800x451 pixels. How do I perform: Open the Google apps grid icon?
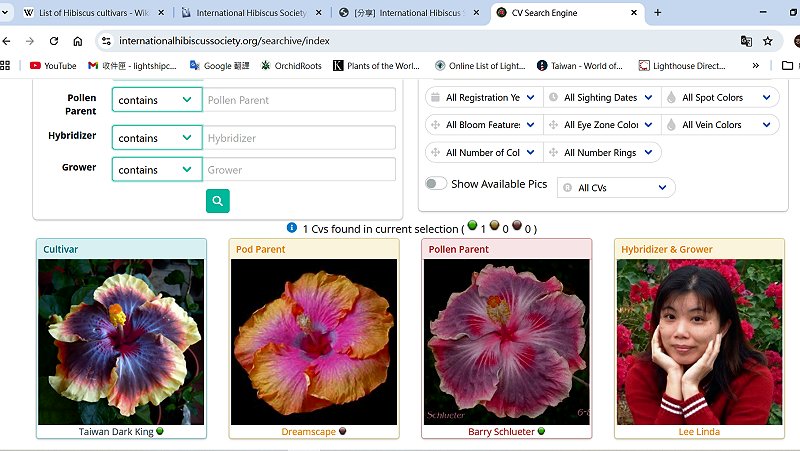(x=6, y=66)
